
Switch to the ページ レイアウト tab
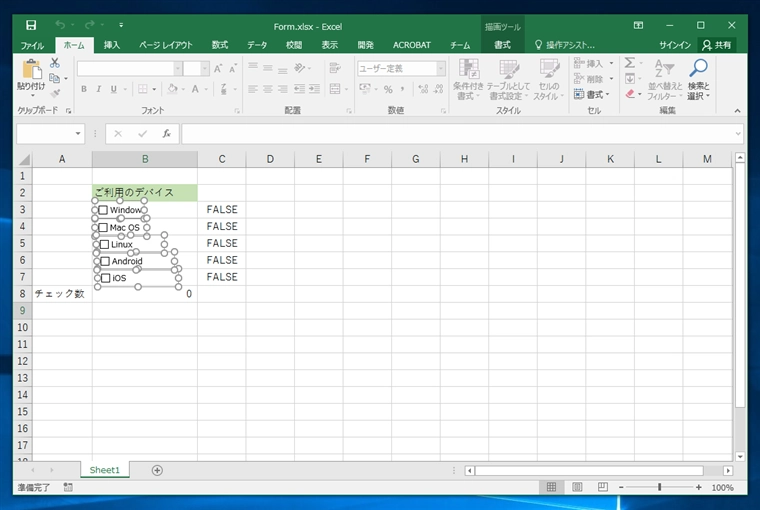click(x=166, y=45)
